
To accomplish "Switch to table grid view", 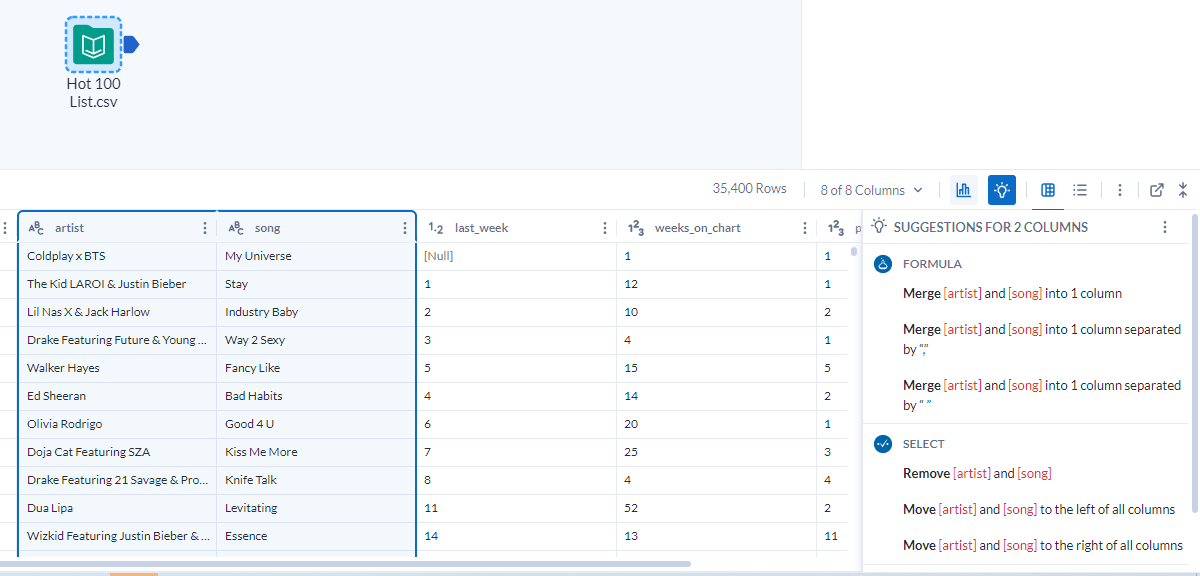I will (1048, 189).
